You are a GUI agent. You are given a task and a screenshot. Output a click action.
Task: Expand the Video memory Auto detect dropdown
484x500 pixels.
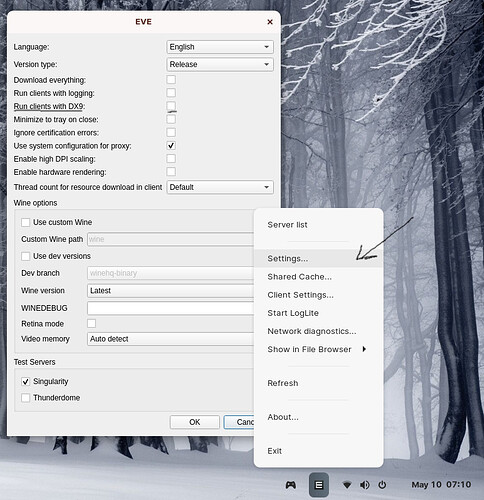170,339
